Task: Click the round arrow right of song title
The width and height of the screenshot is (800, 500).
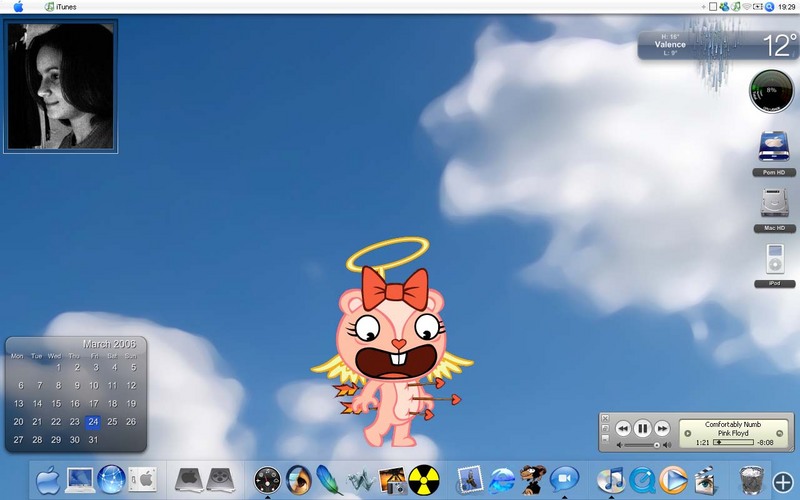Action: [x=779, y=434]
